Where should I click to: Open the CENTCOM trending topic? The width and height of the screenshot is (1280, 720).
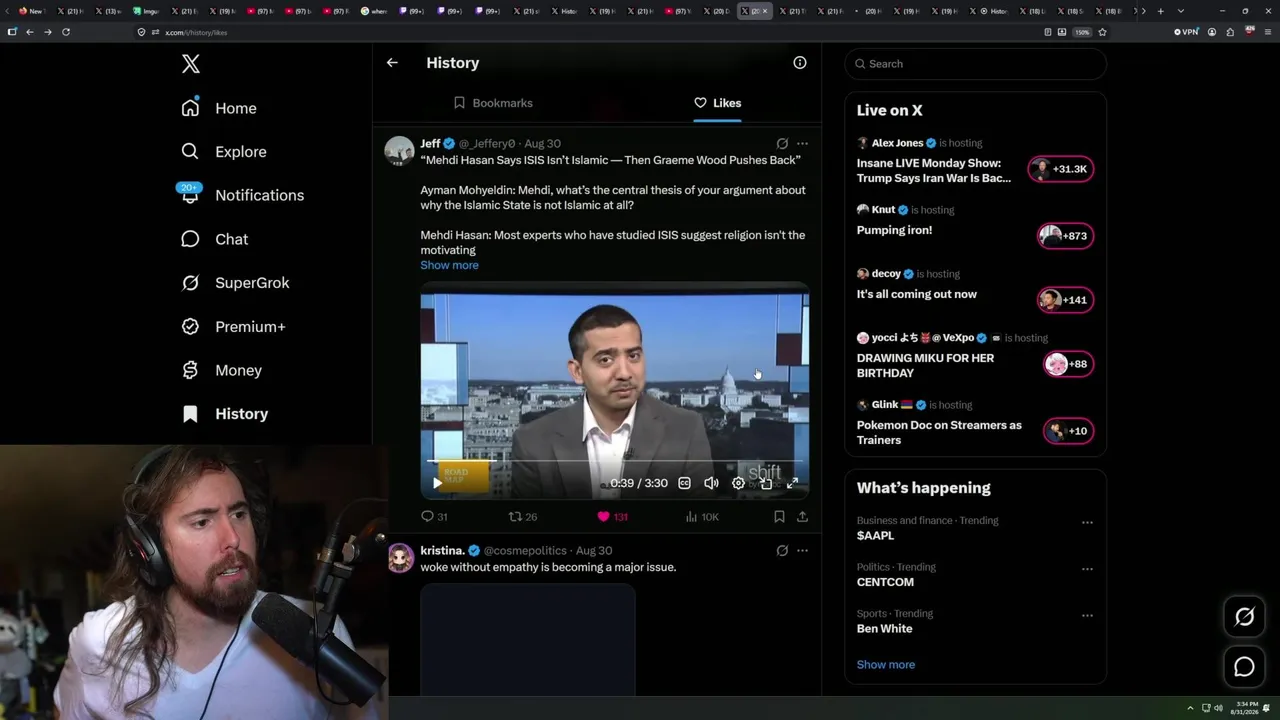(885, 582)
